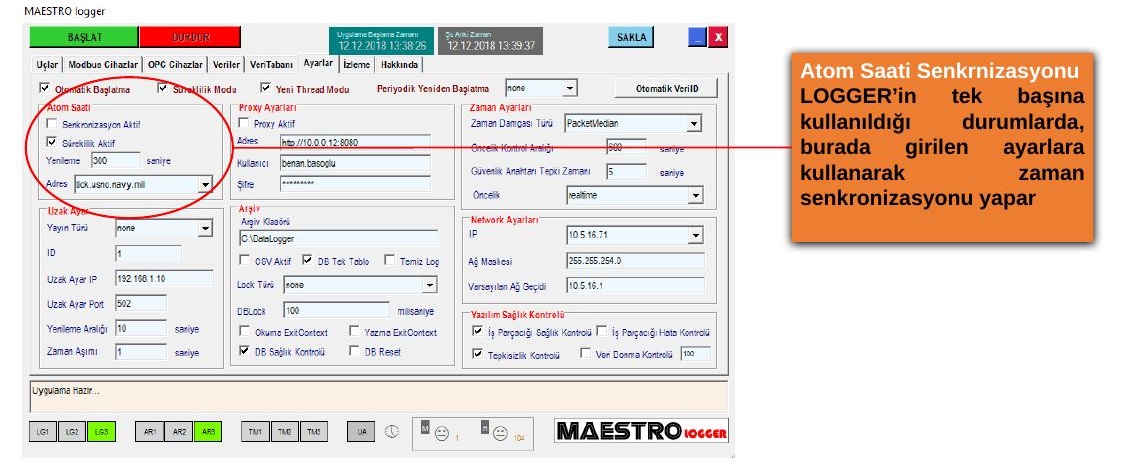Click the UA status indicator

362,431
